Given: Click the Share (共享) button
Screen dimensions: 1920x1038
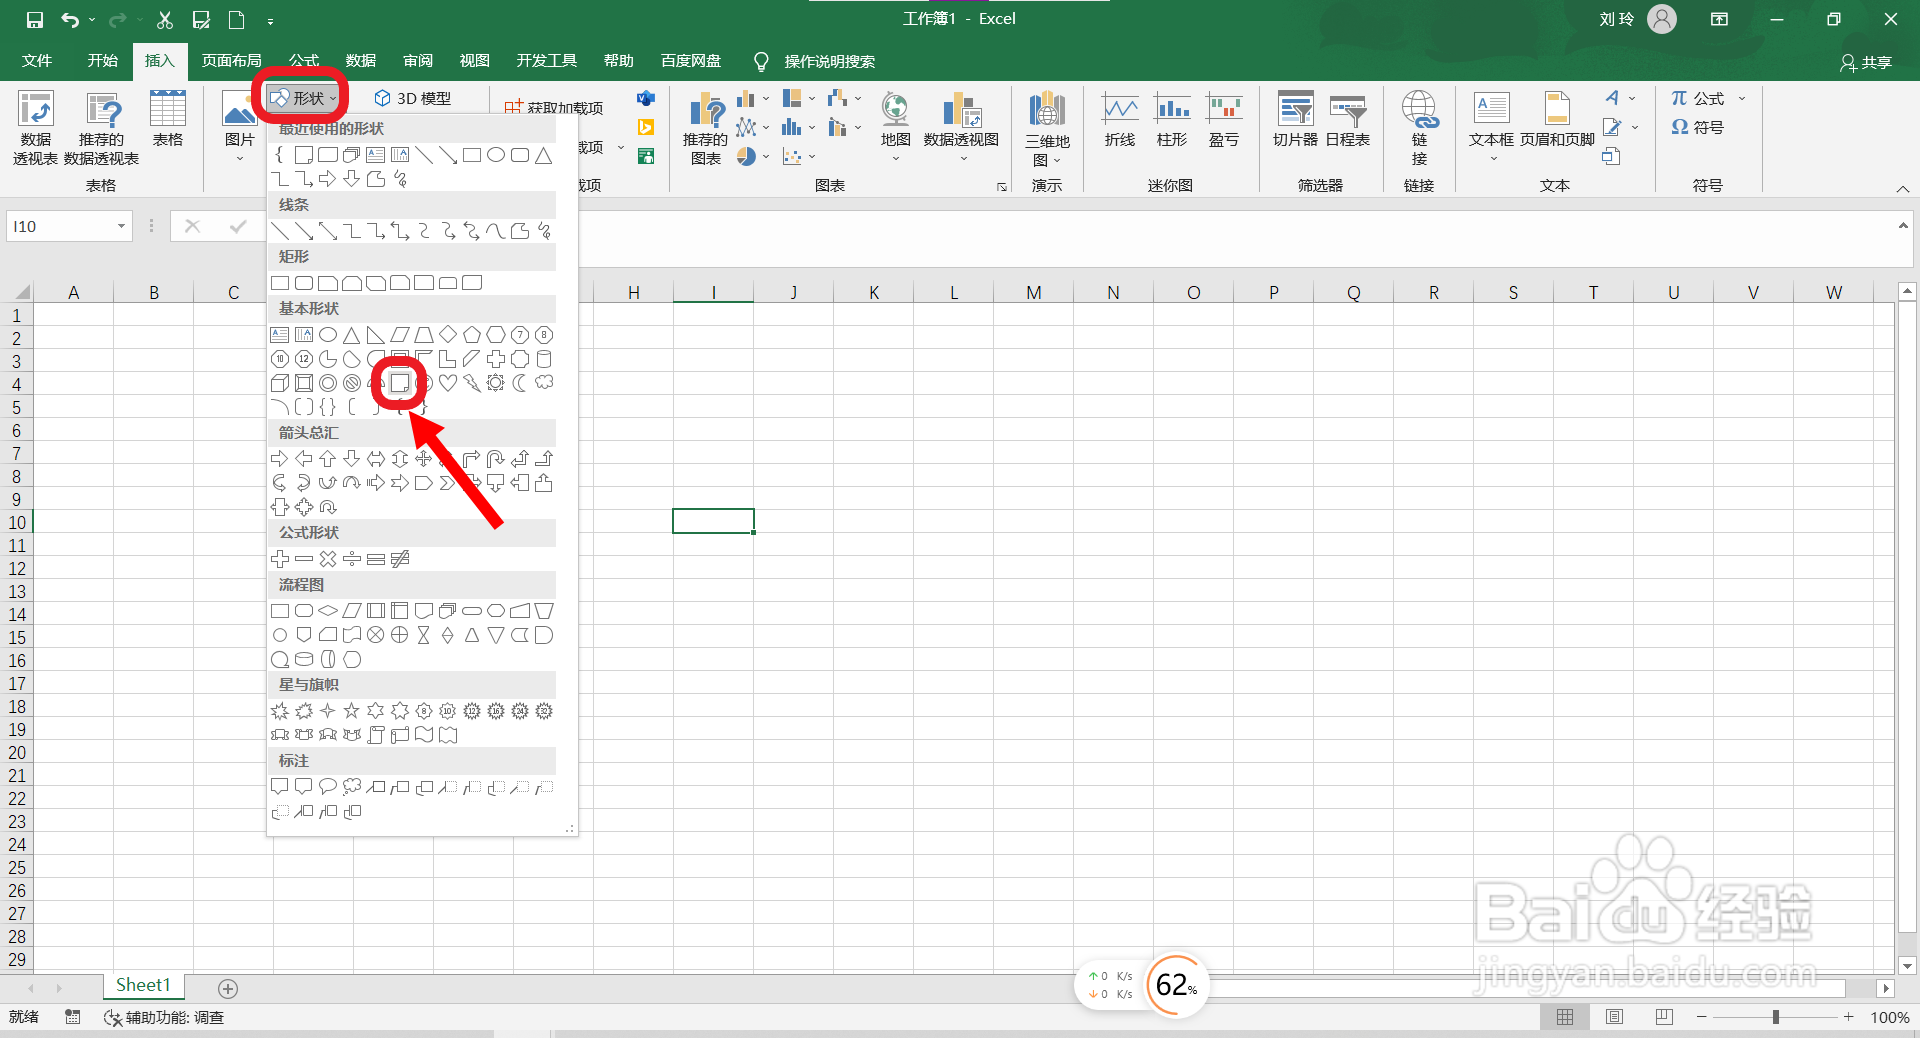Looking at the screenshot, I should click(x=1866, y=62).
